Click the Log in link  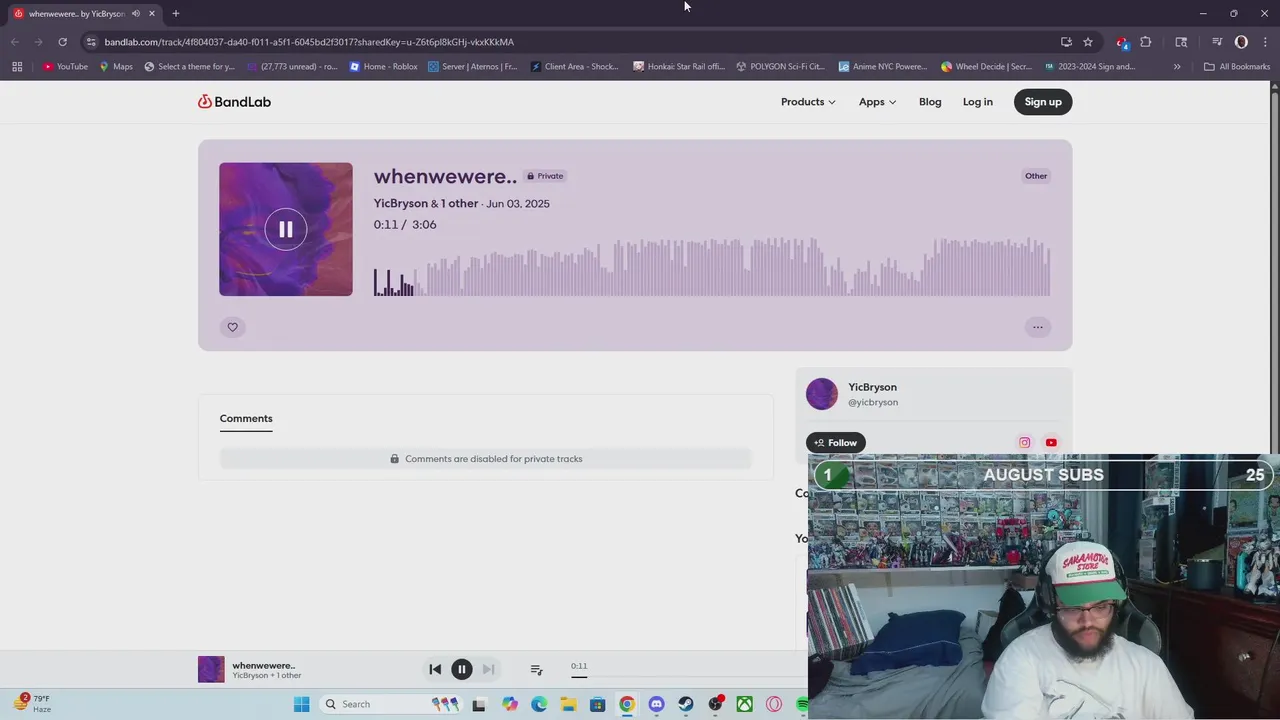(x=978, y=102)
